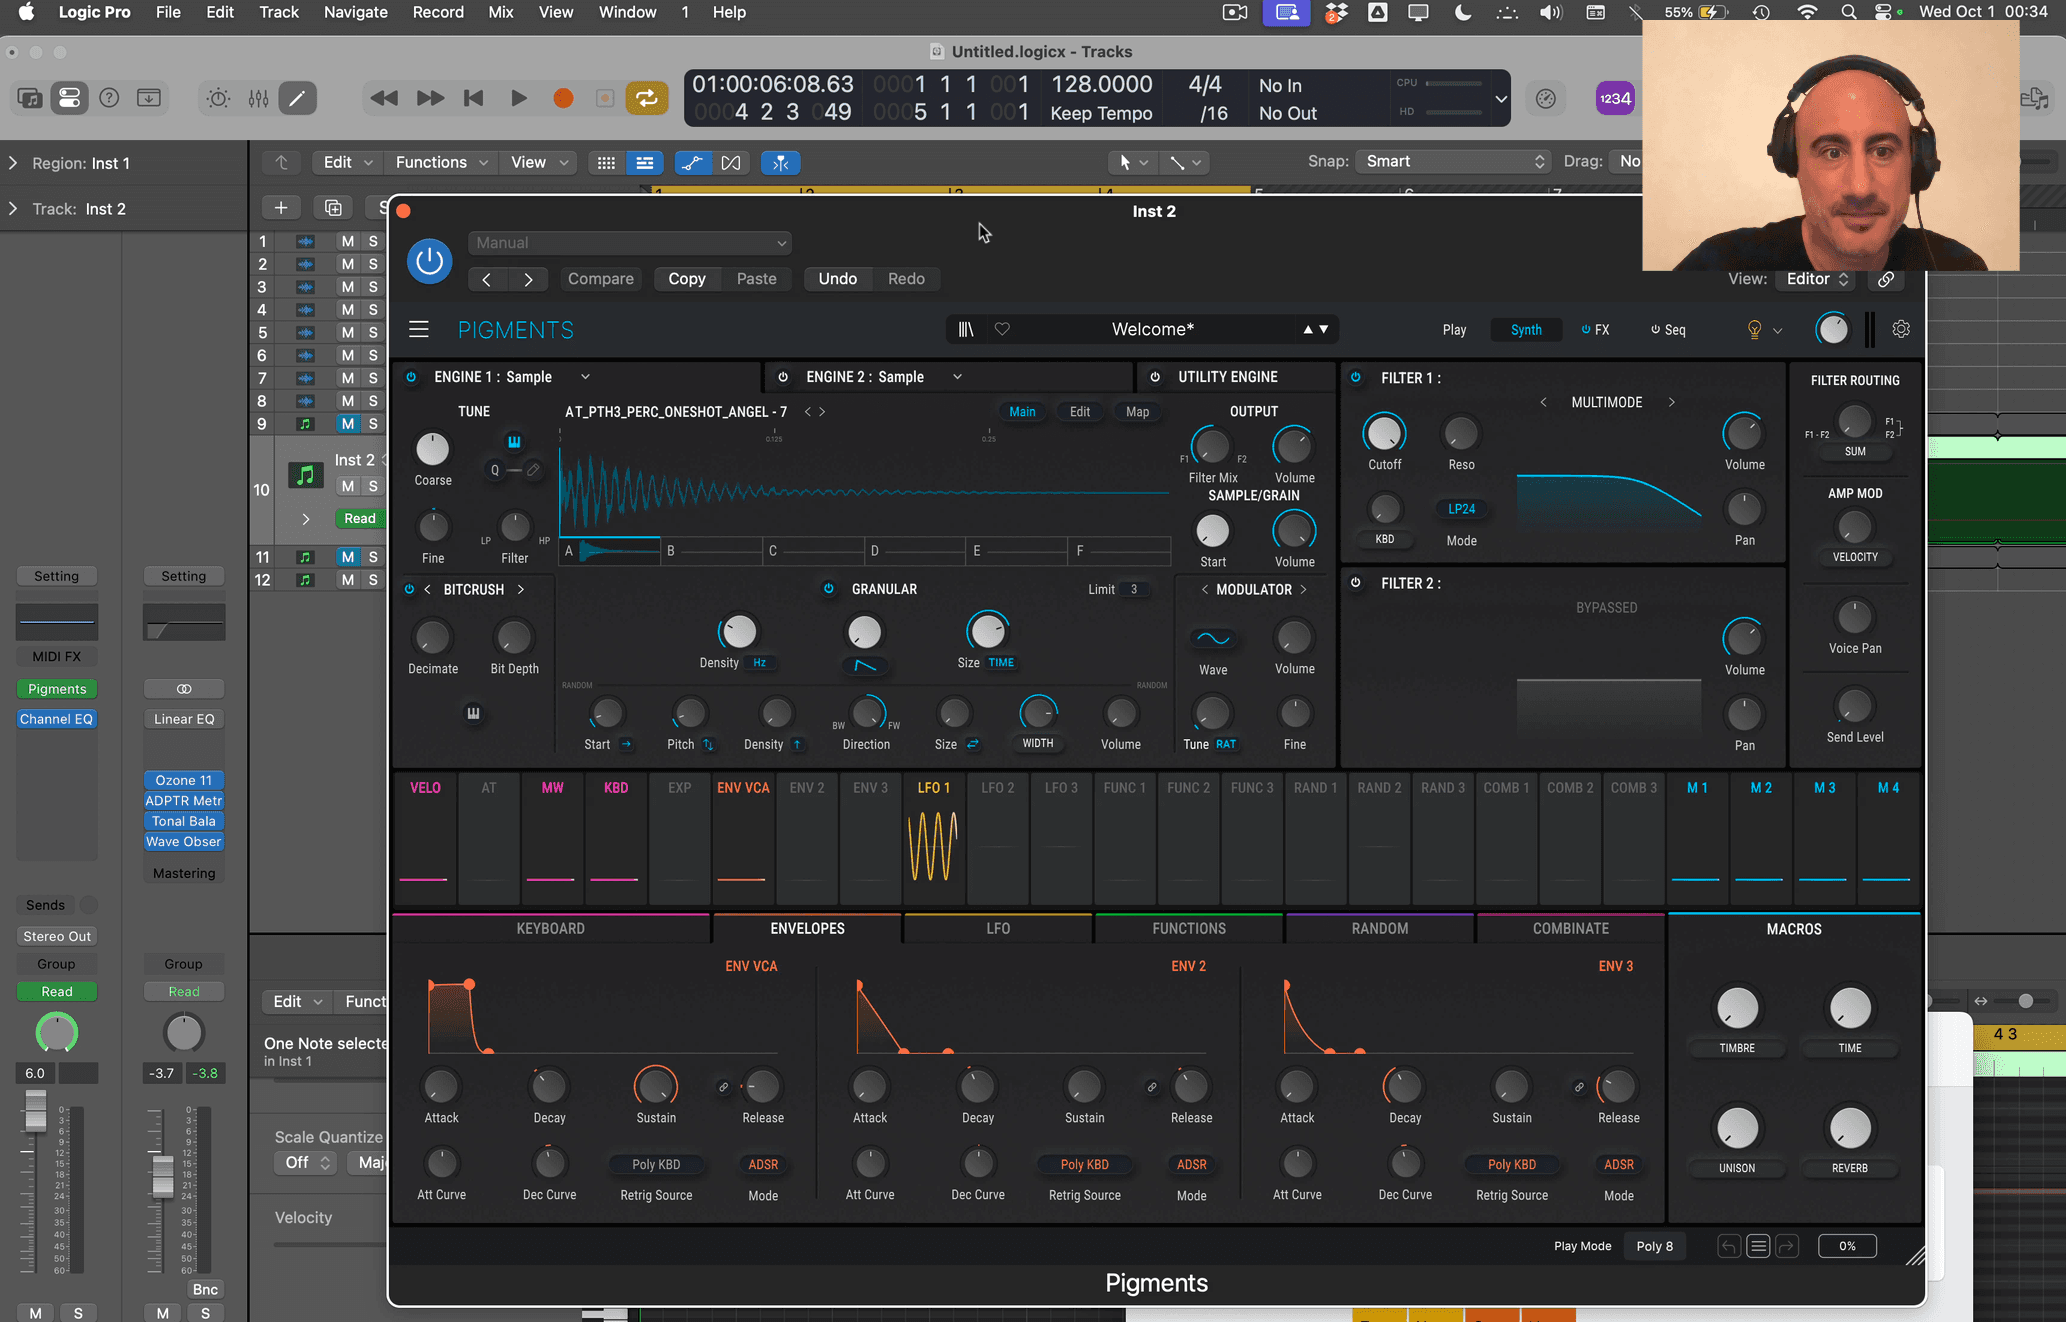Open Engine 2 Sample type dropdown
2066x1322 pixels.
click(957, 377)
